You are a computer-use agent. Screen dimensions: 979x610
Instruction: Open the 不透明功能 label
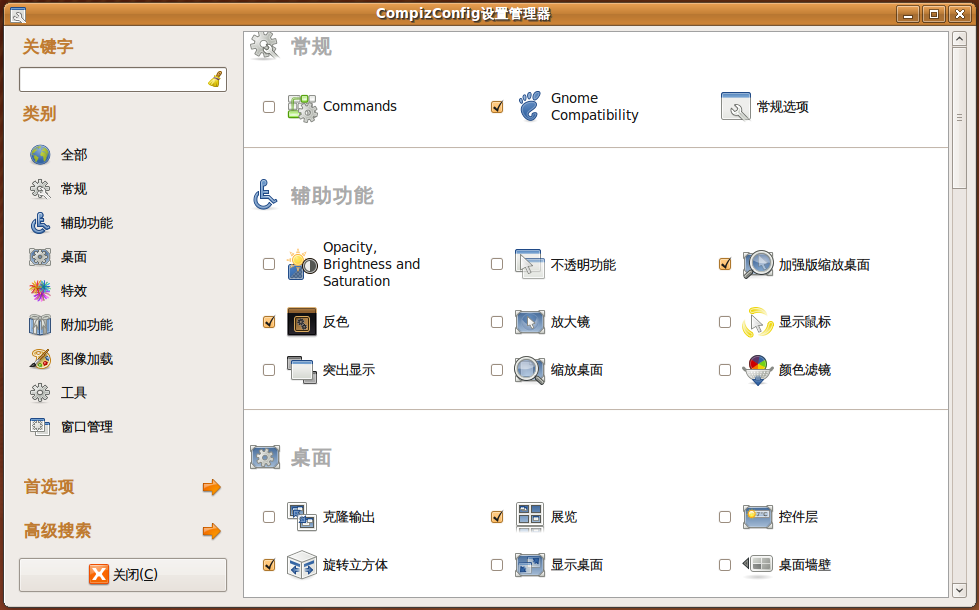pyautogui.click(x=583, y=265)
